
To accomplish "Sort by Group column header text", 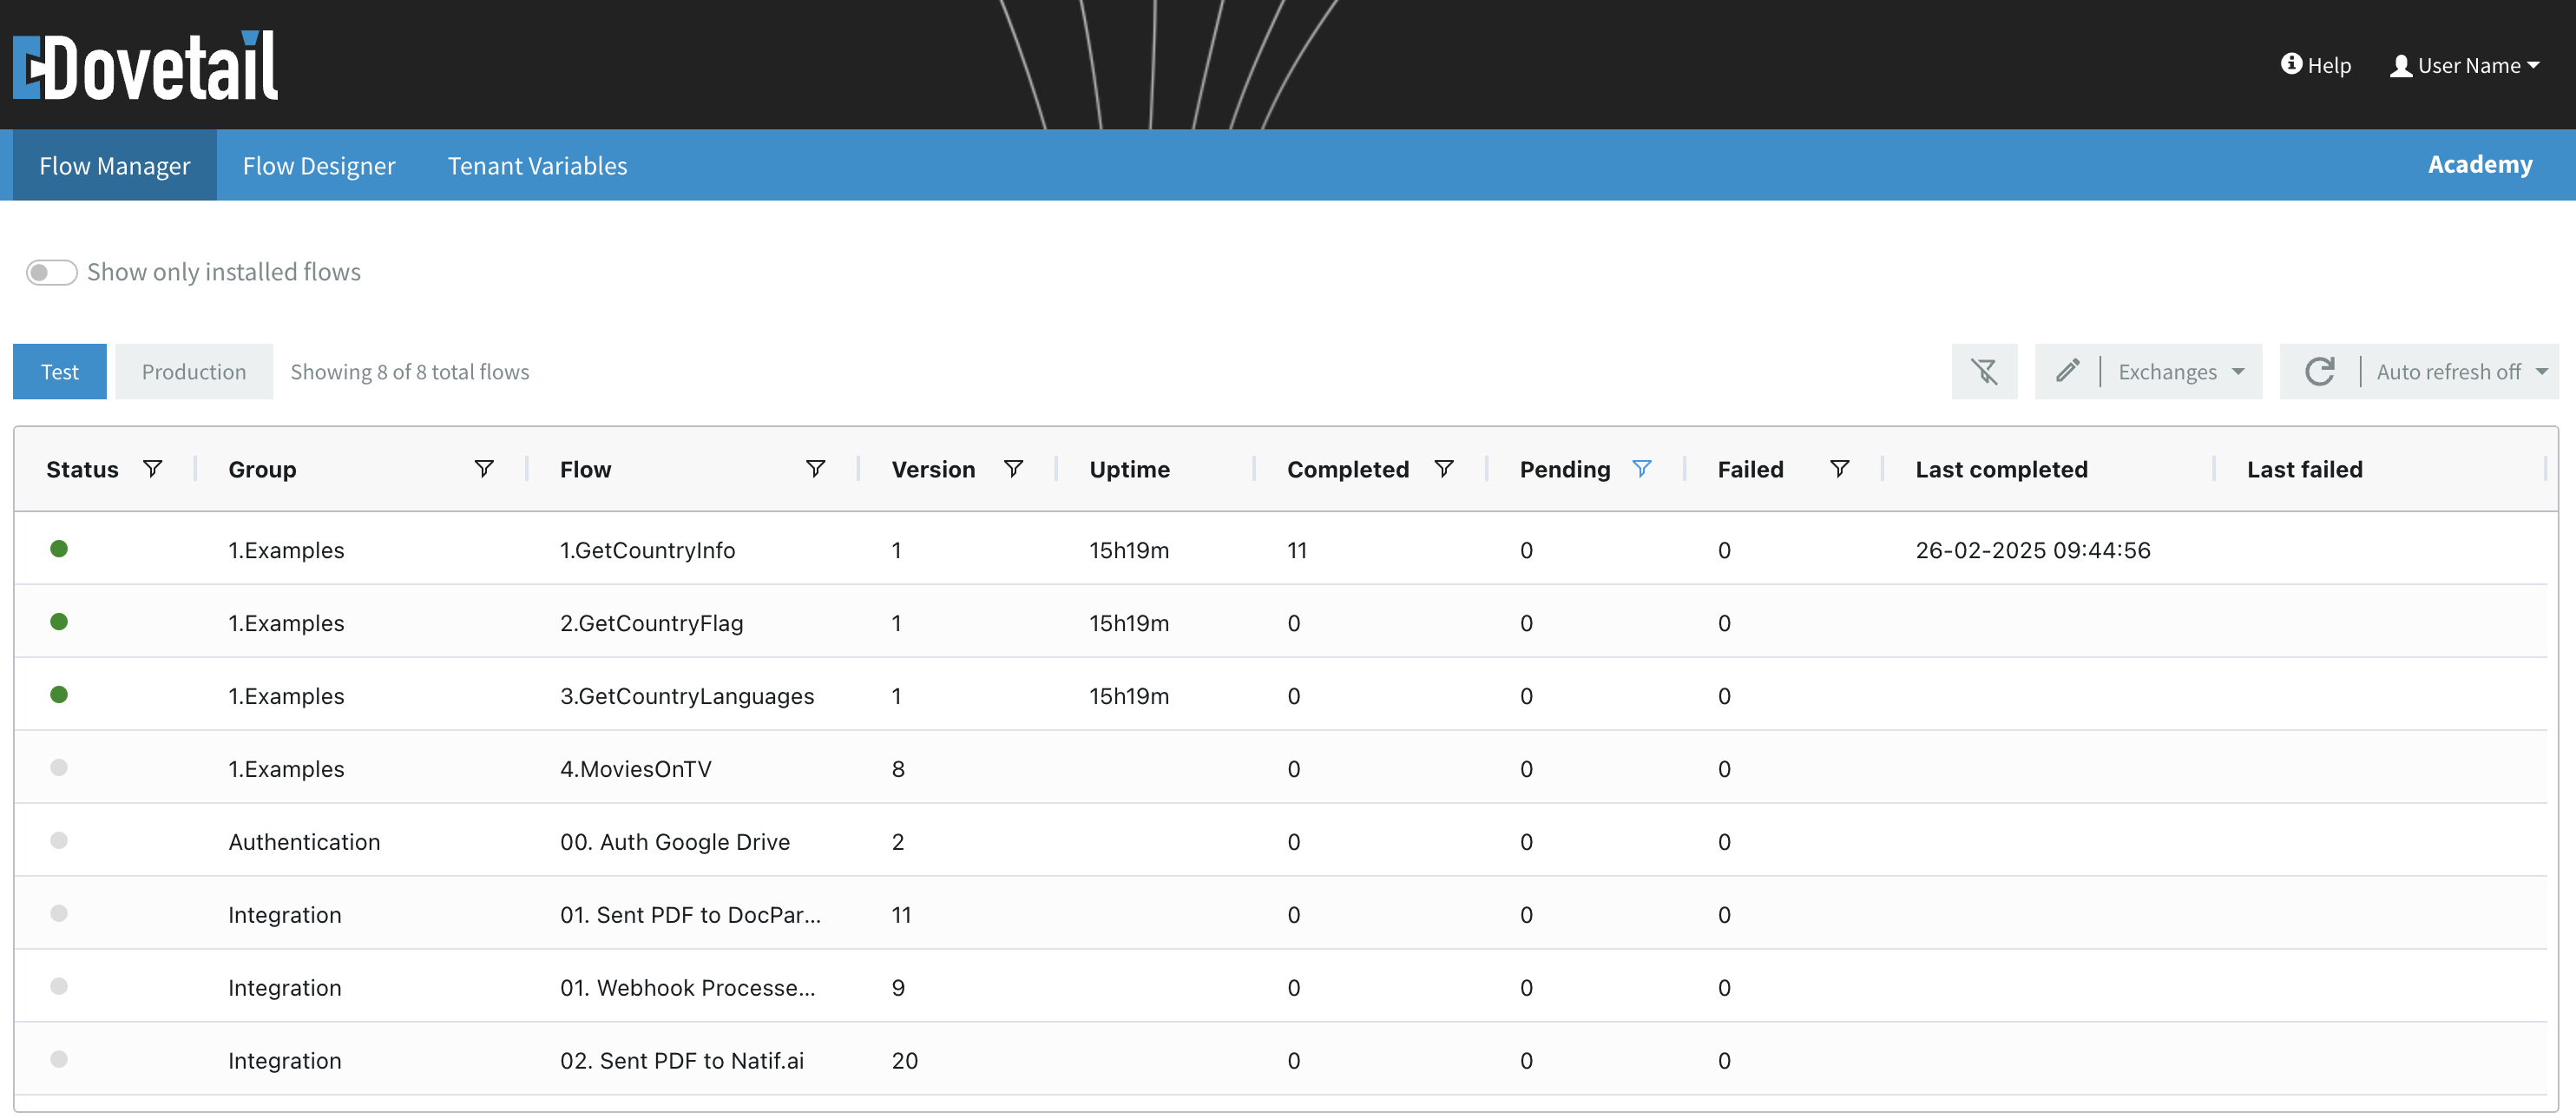I will tap(262, 469).
